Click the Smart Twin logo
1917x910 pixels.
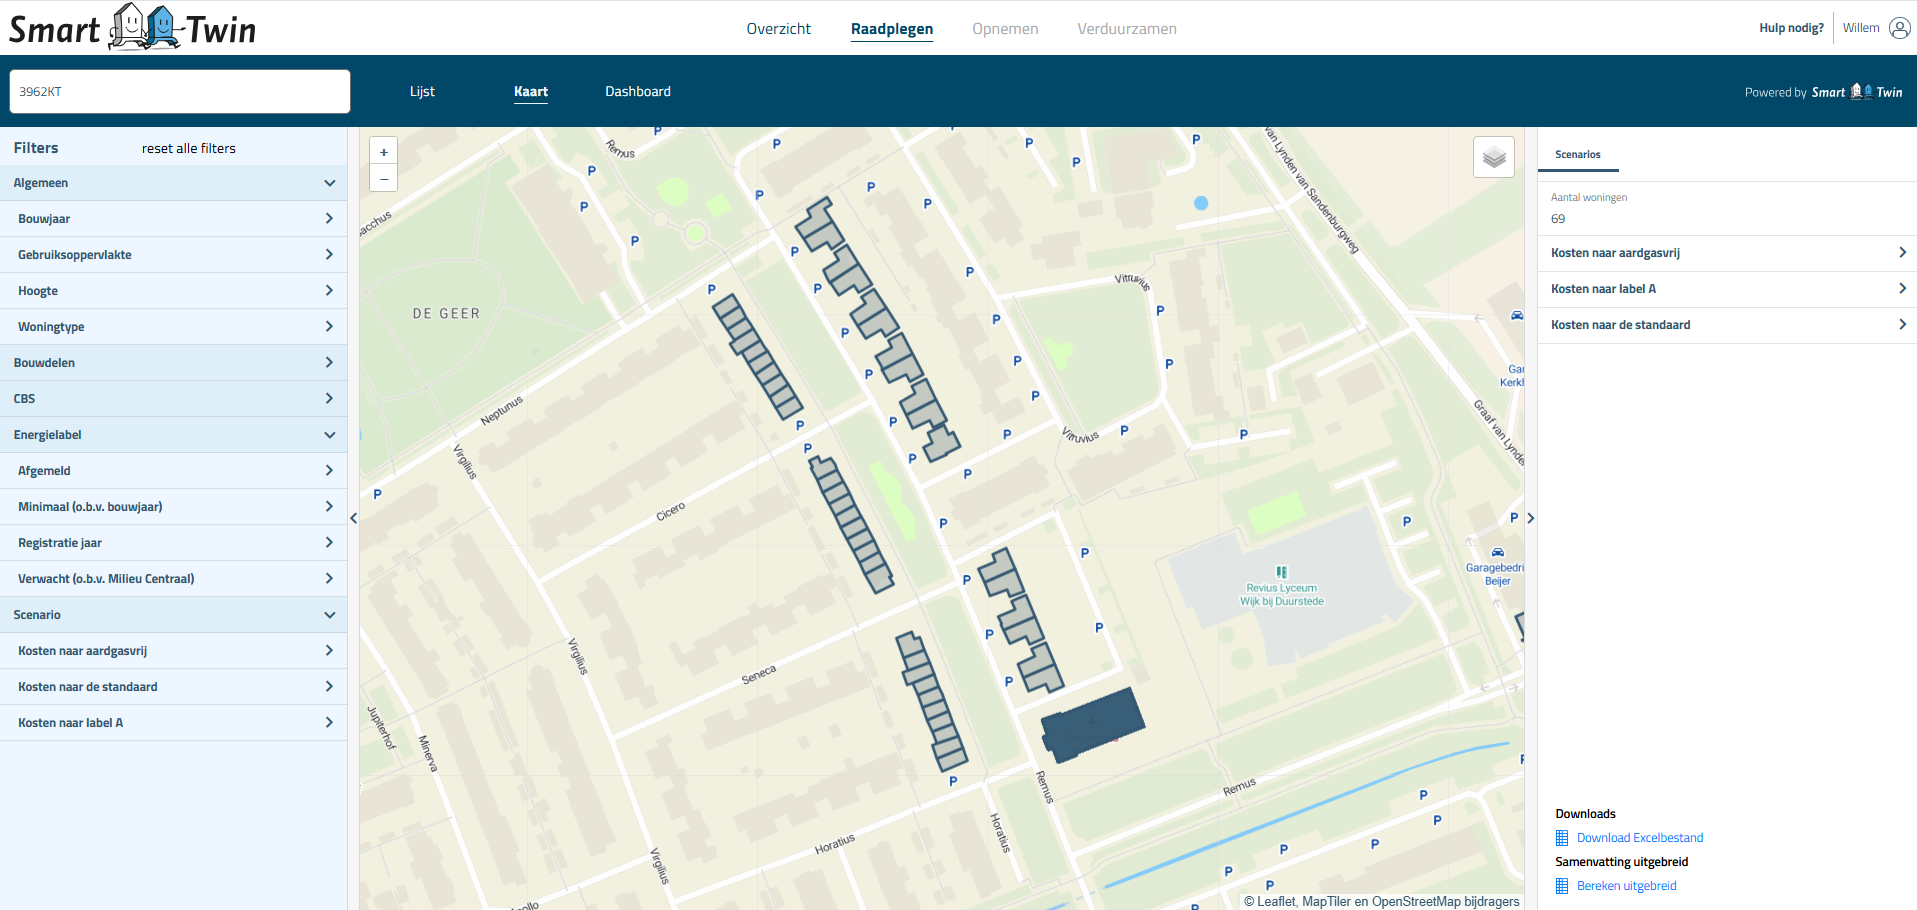pyautogui.click(x=133, y=28)
